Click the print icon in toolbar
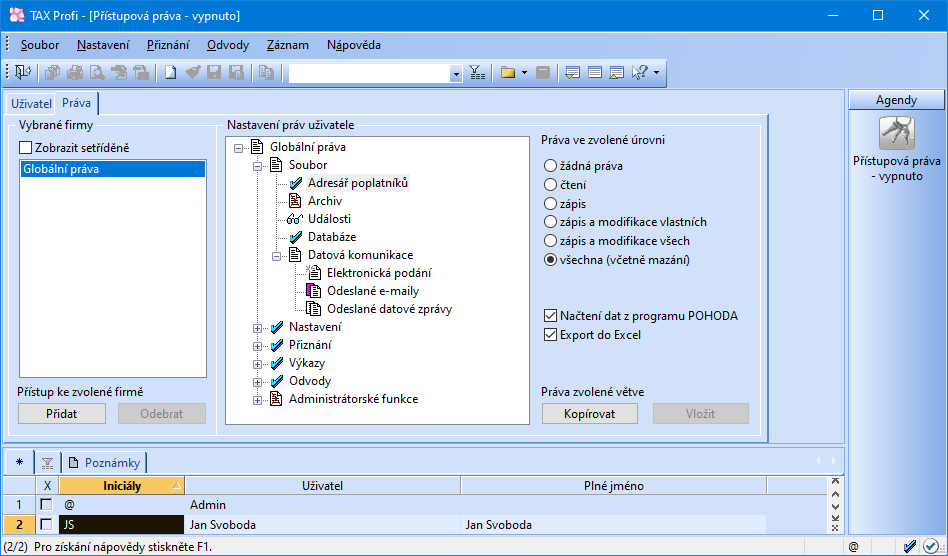 [x=75, y=73]
